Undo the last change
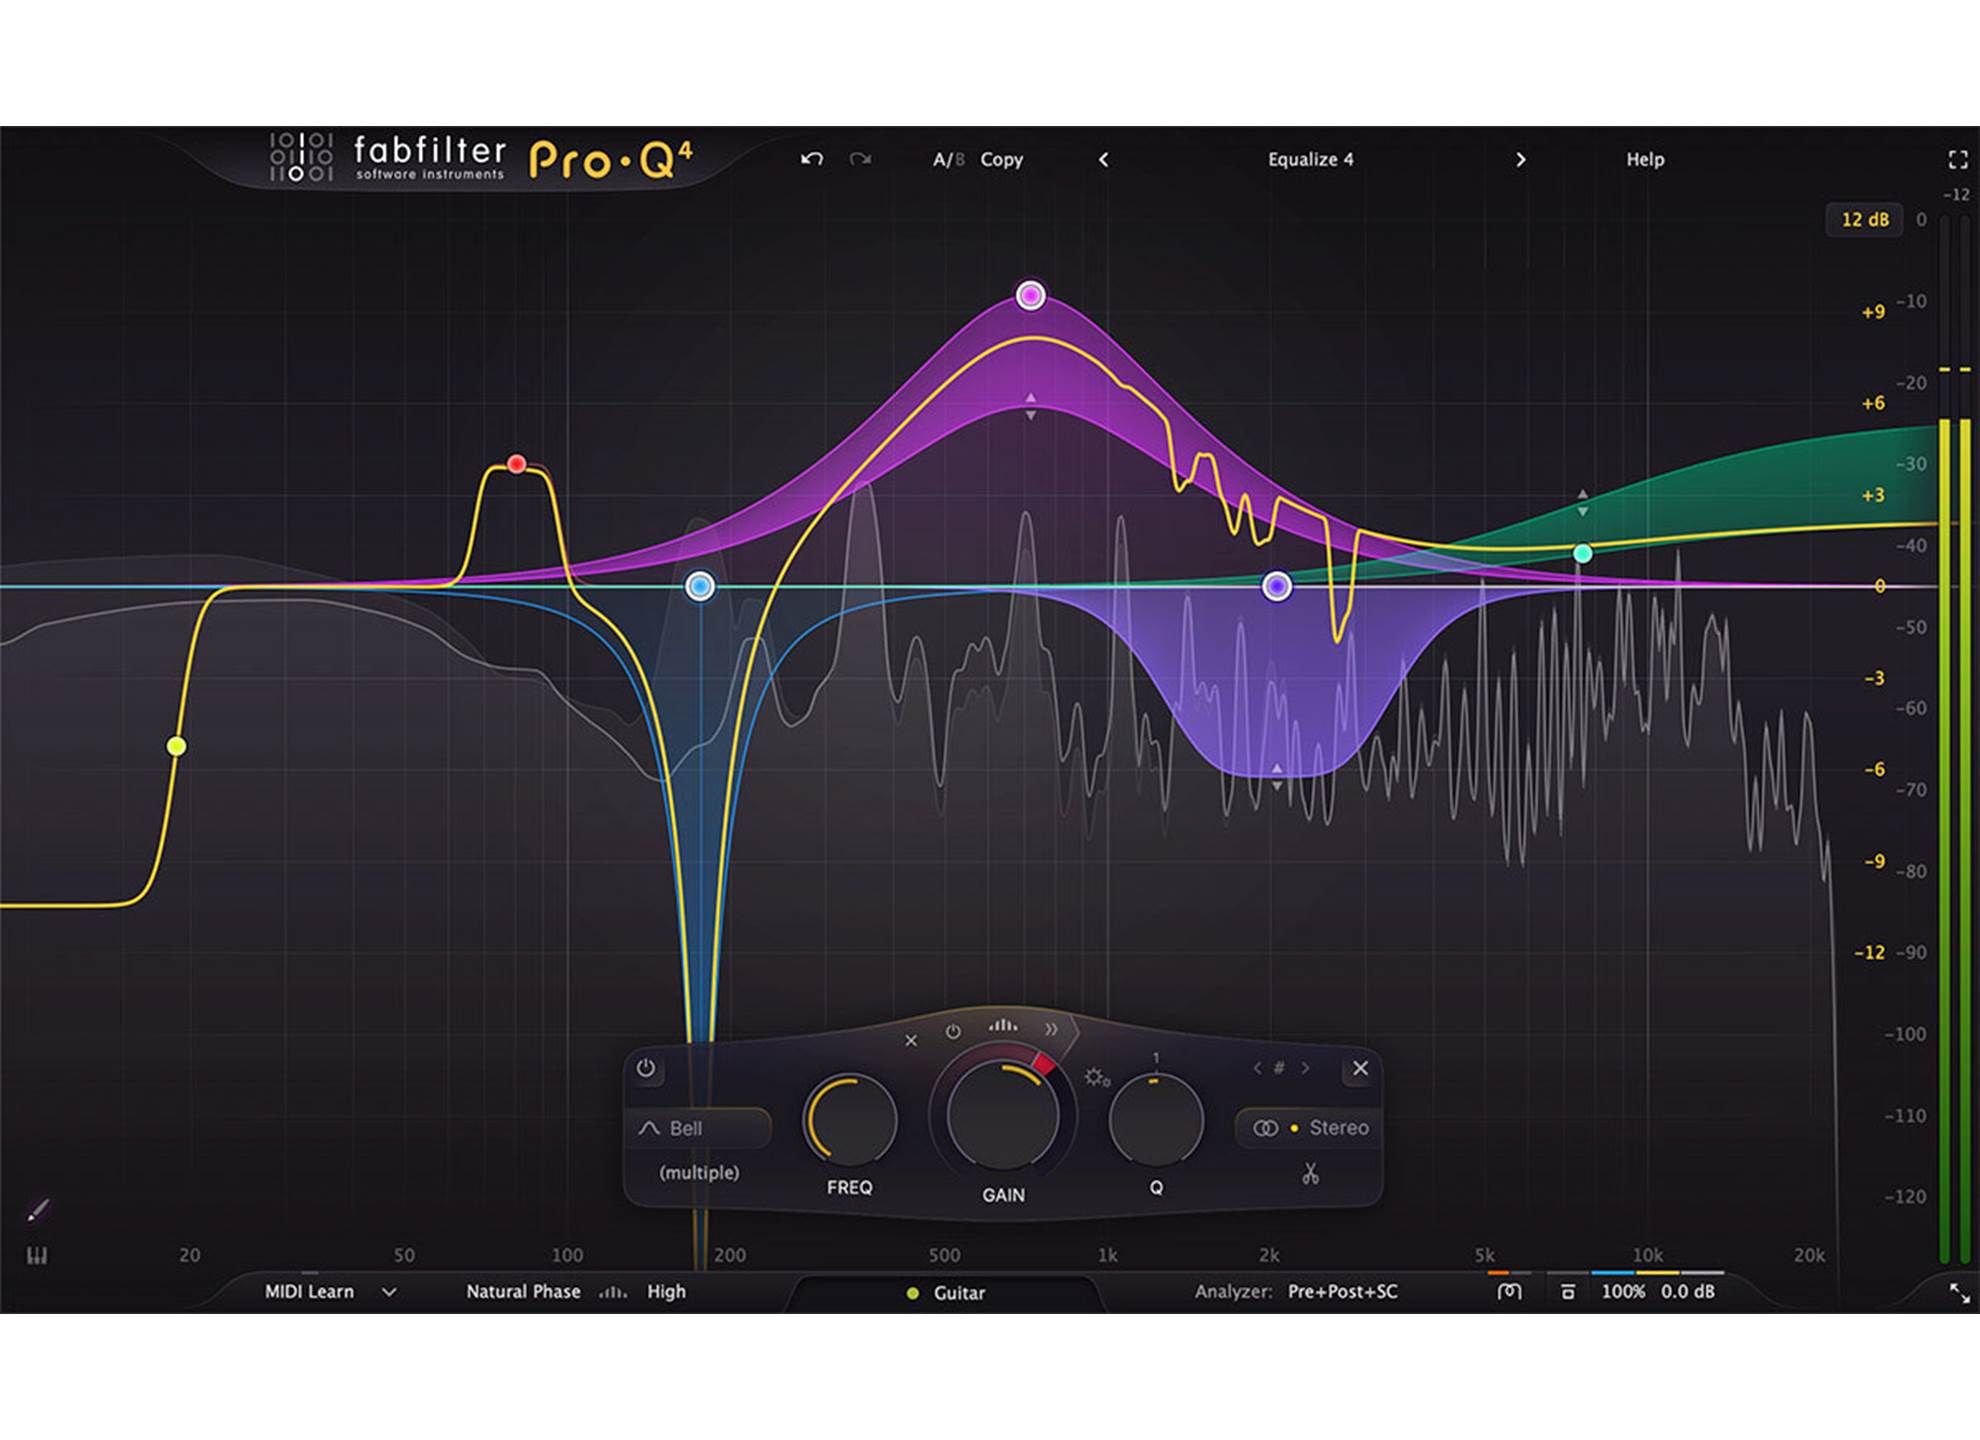The image size is (1980, 1440). (x=811, y=159)
